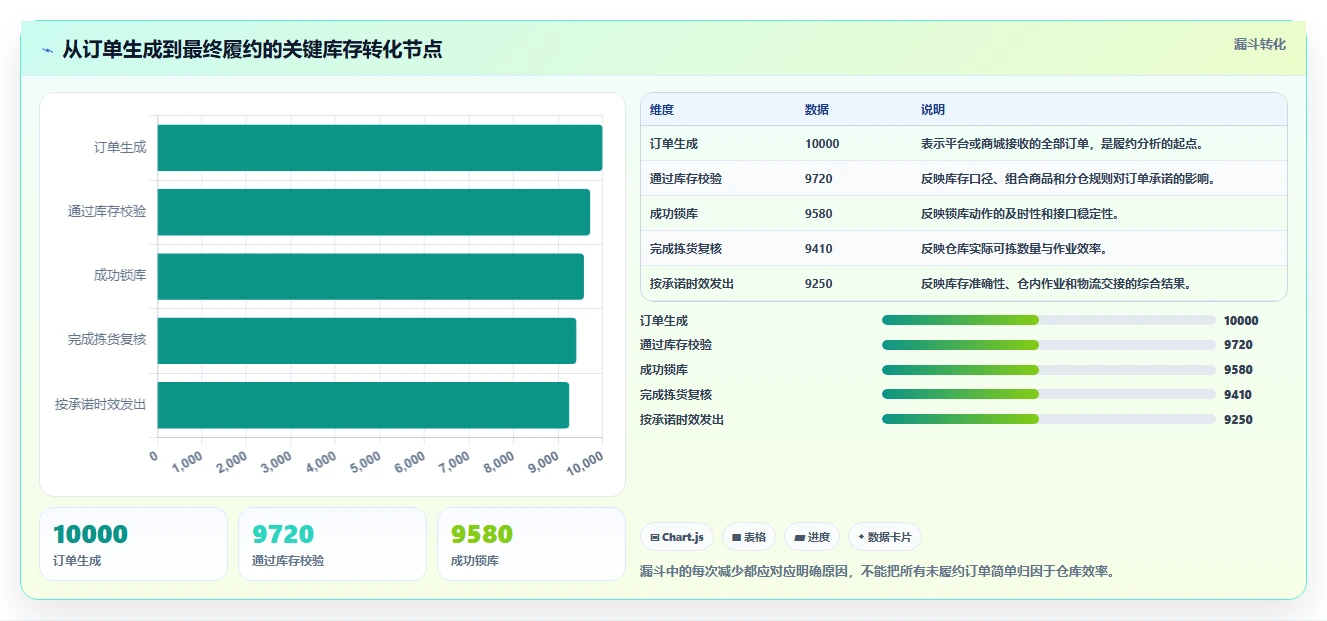This screenshot has width=1327, height=621.
Task: Click table value 9580
Action: pyautogui.click(x=819, y=214)
